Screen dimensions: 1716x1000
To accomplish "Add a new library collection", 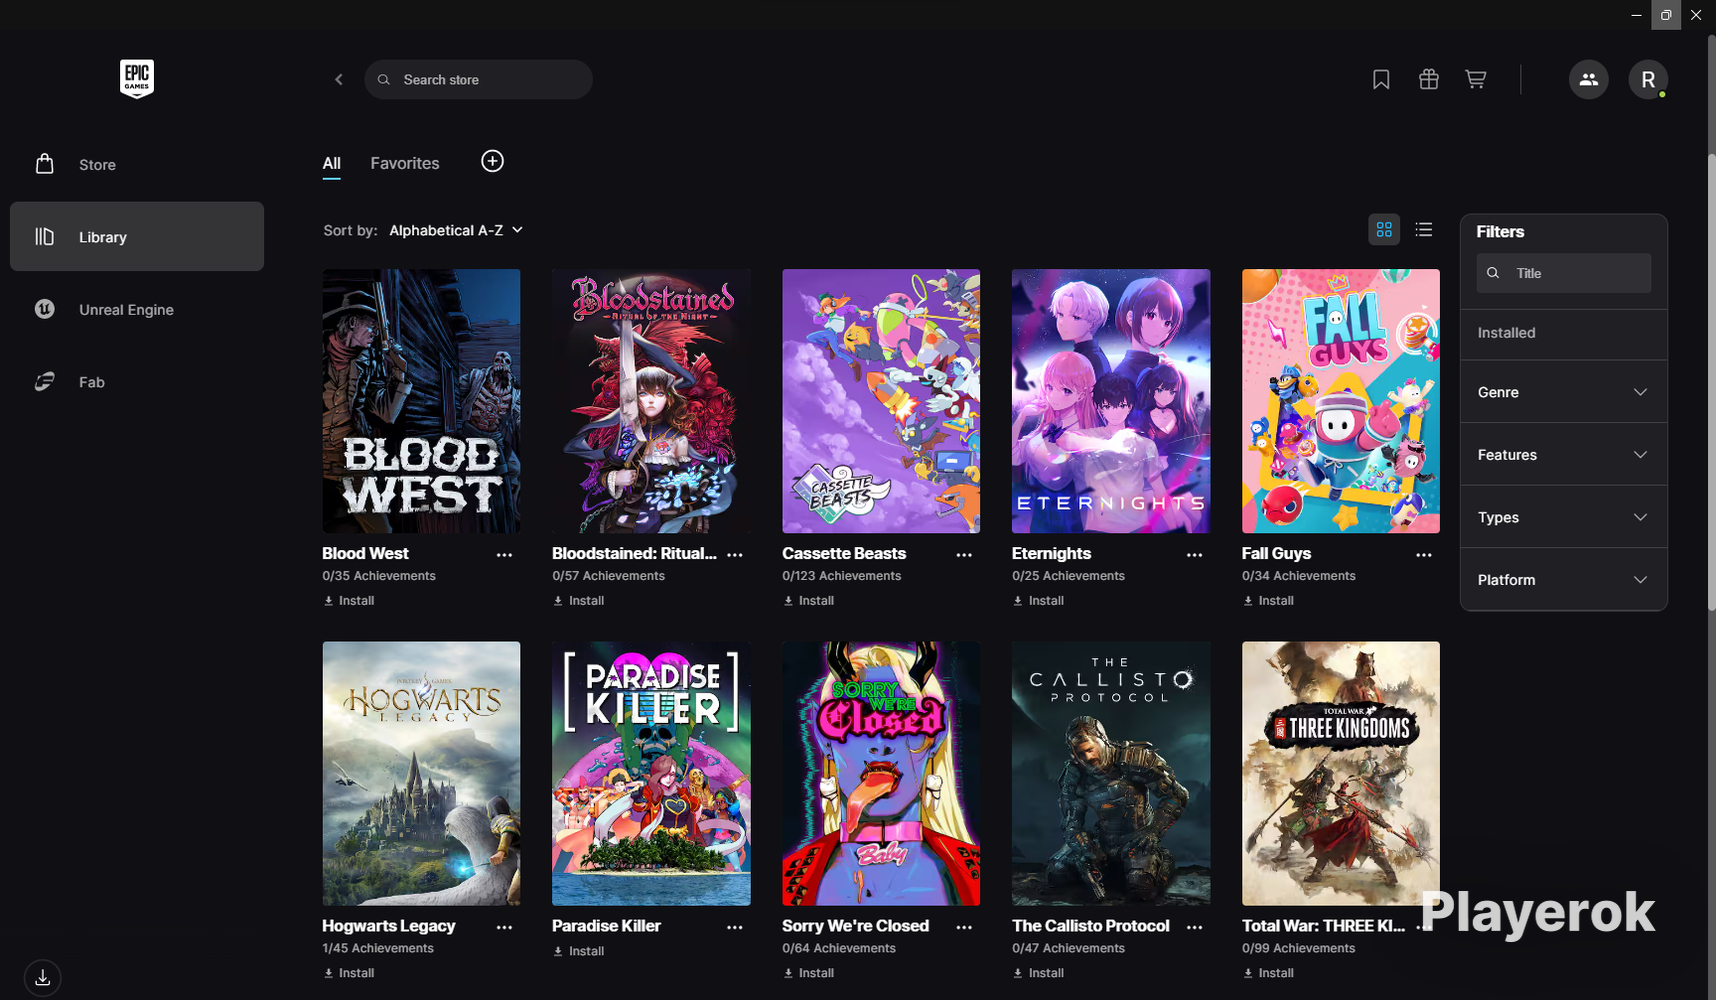I will [x=492, y=161].
